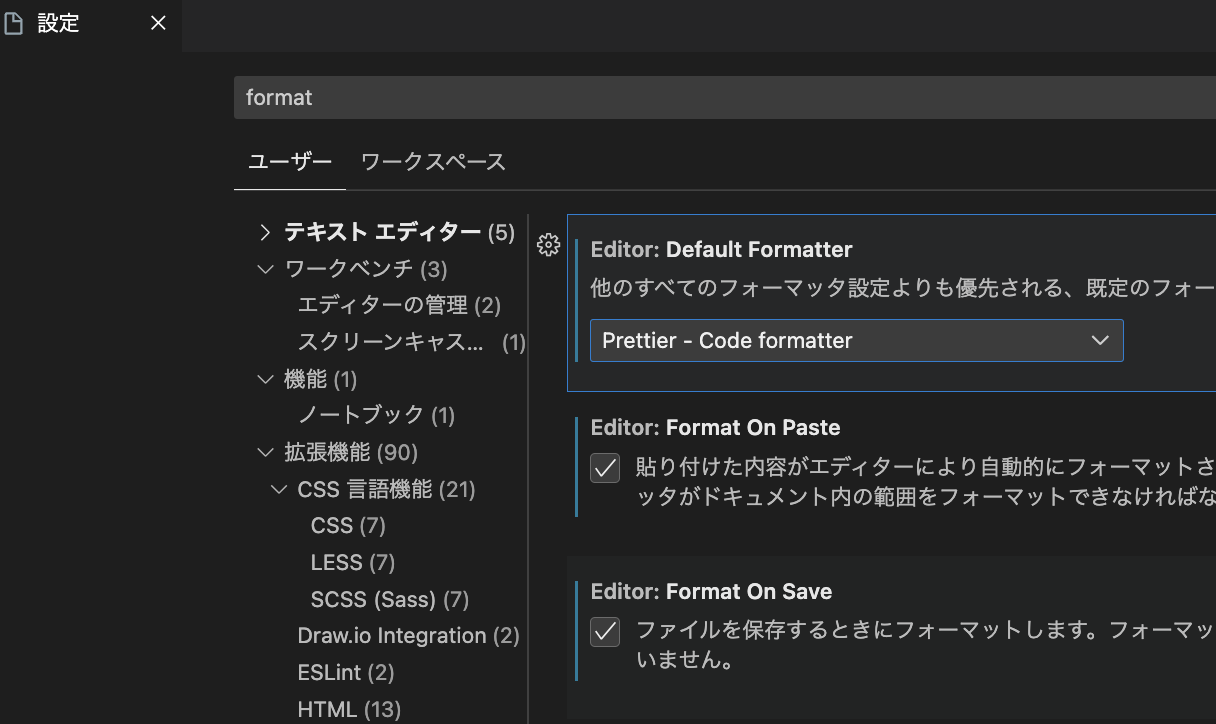Toggle the Format On Paste checkbox
Screen dimensions: 1216x724
(605, 468)
